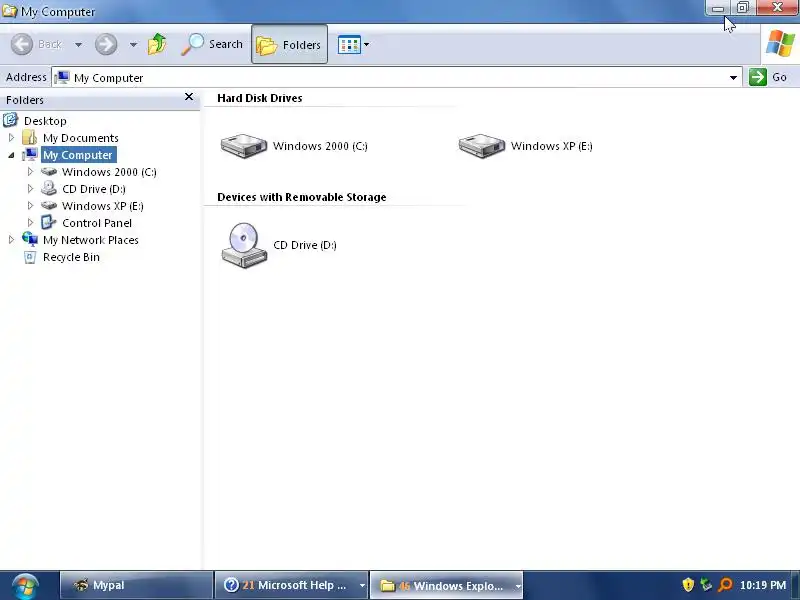Open the Start menu orb
The height and width of the screenshot is (600, 800).
24,586
